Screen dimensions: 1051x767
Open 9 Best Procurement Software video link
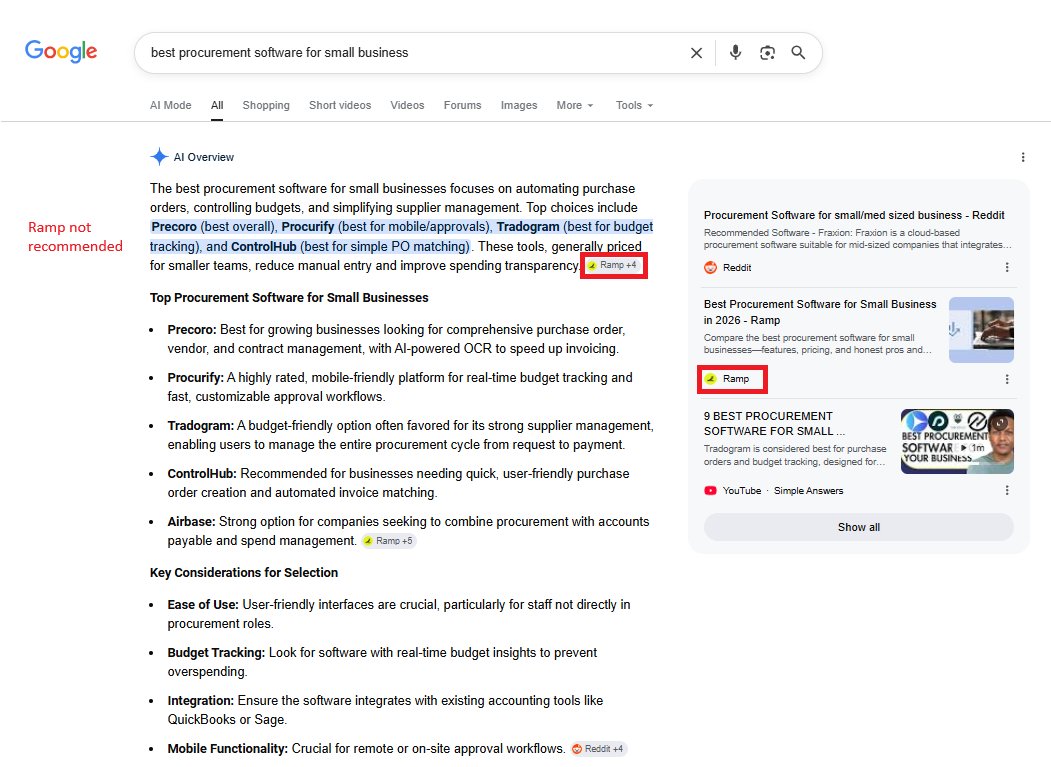point(774,424)
